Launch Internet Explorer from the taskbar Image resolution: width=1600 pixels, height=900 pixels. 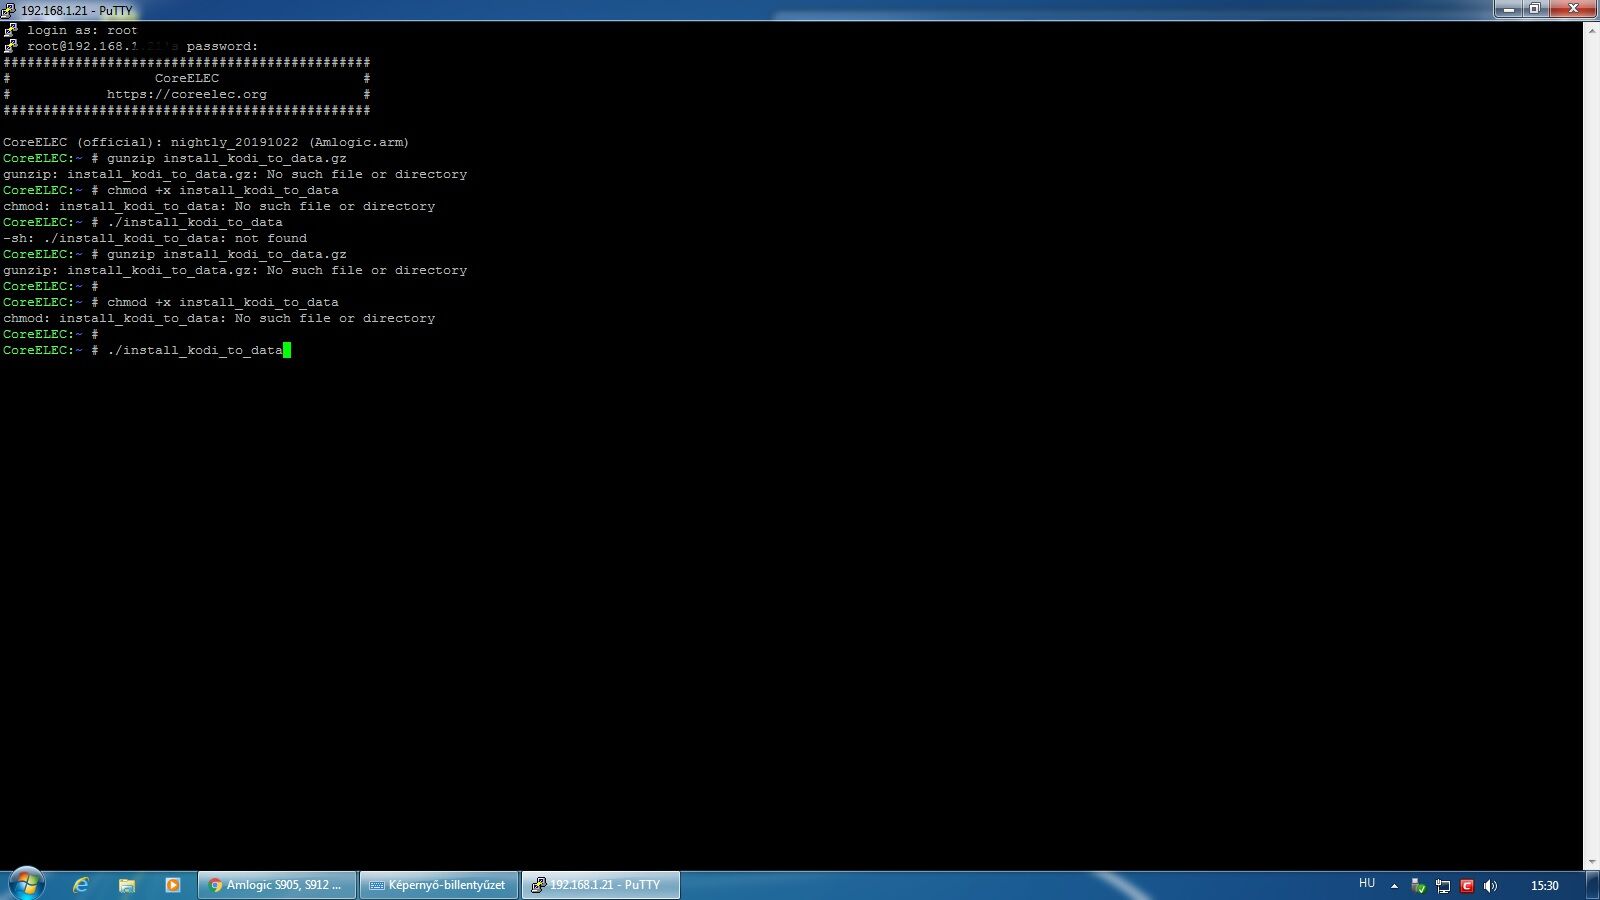(x=81, y=885)
